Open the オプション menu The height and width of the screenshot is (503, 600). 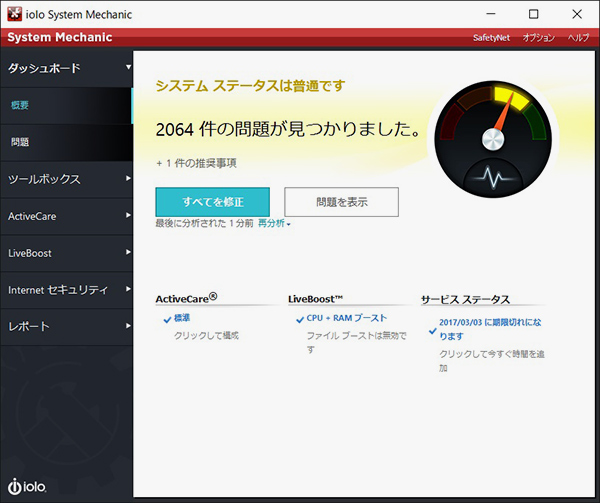coord(538,37)
